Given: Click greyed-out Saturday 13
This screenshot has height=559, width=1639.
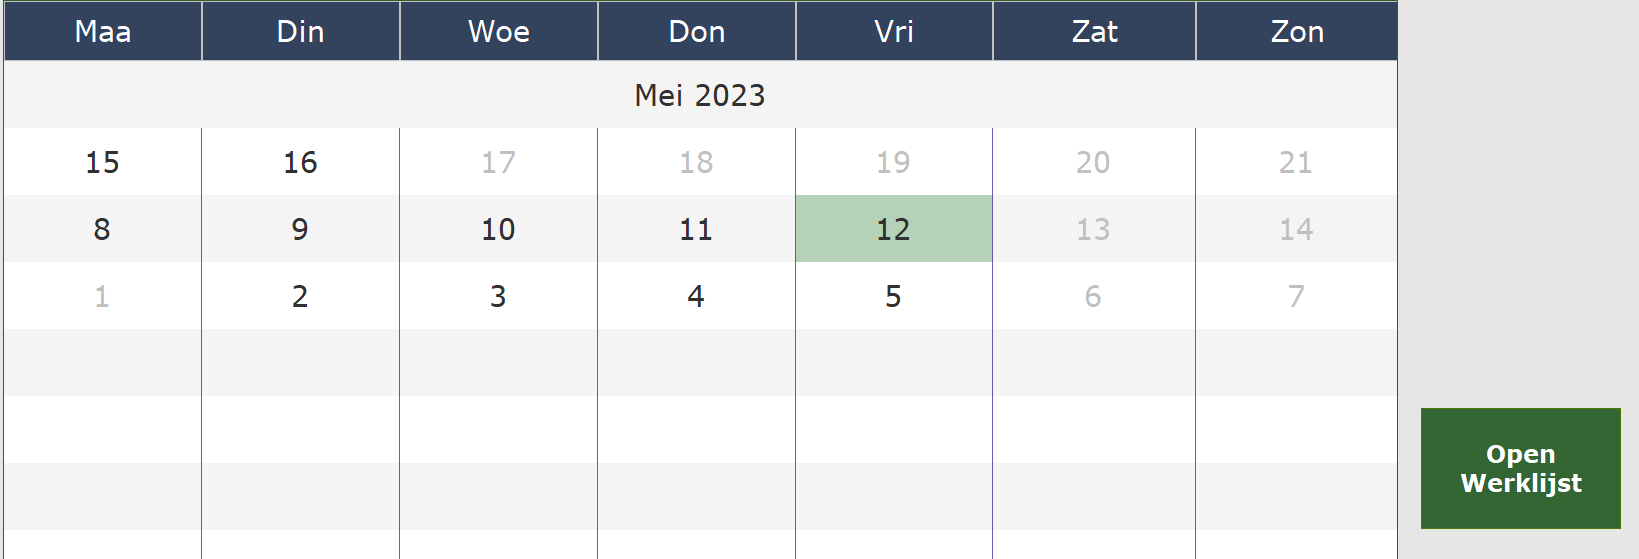Looking at the screenshot, I should pyautogui.click(x=1094, y=229).
